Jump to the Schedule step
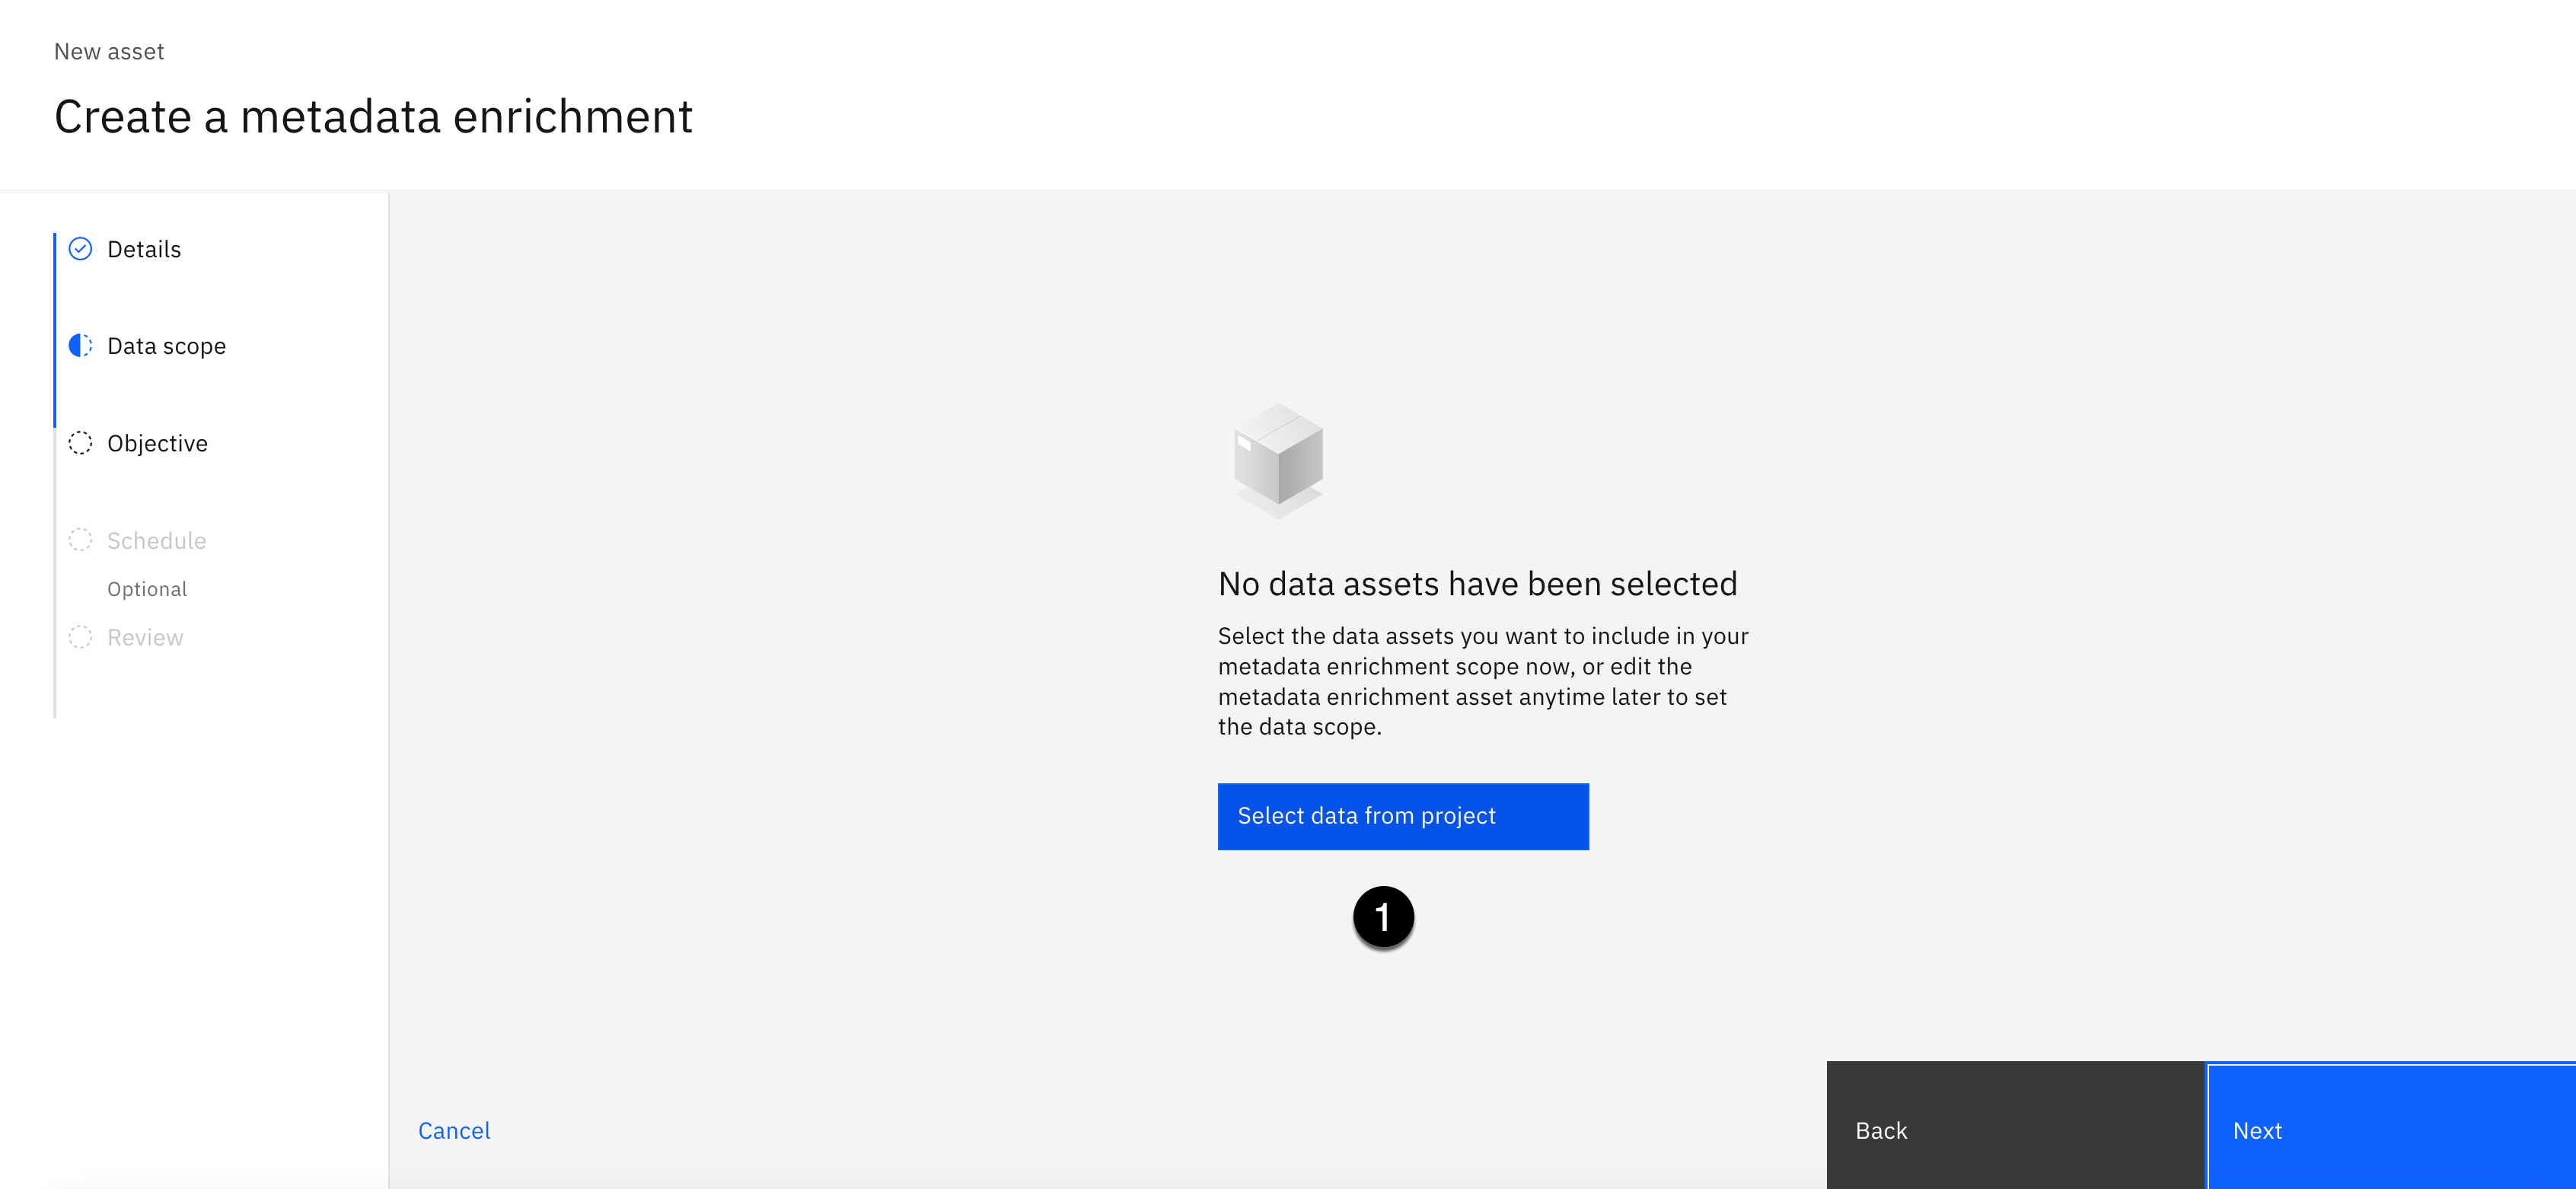This screenshot has height=1189, width=2576. [x=156, y=540]
